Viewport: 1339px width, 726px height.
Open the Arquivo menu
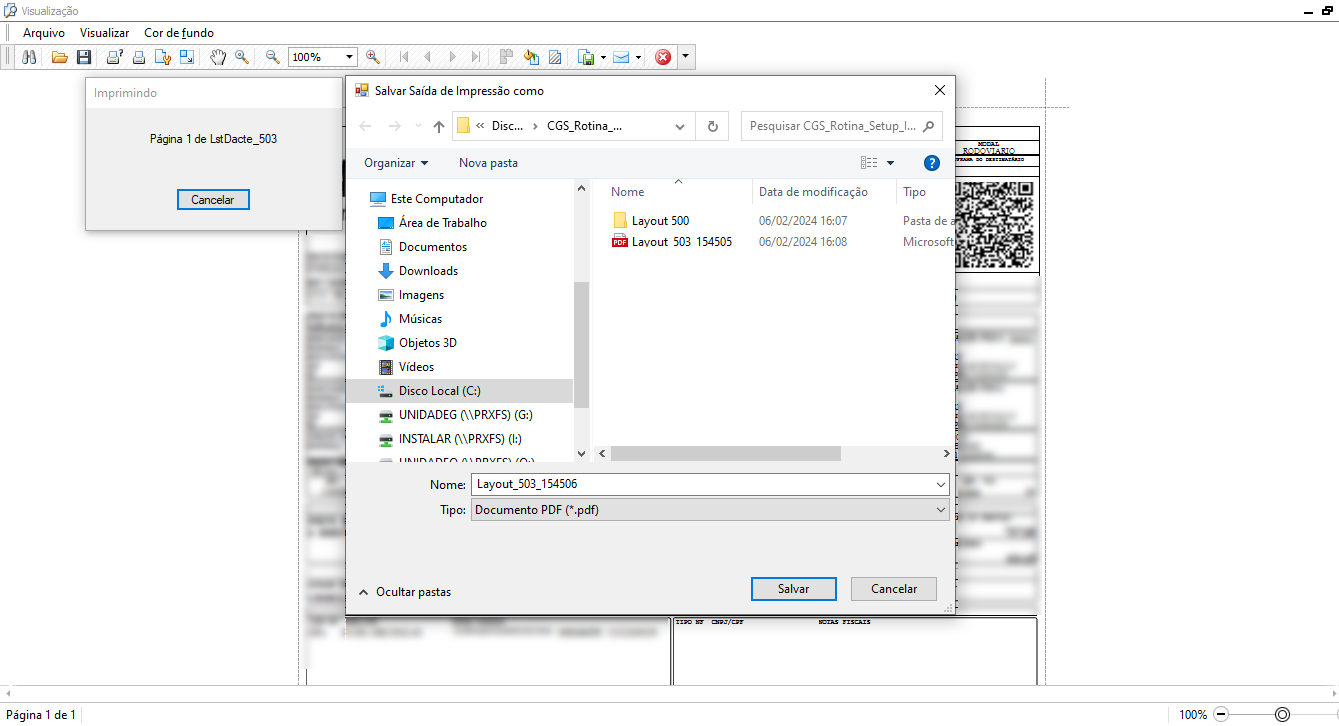coord(44,33)
